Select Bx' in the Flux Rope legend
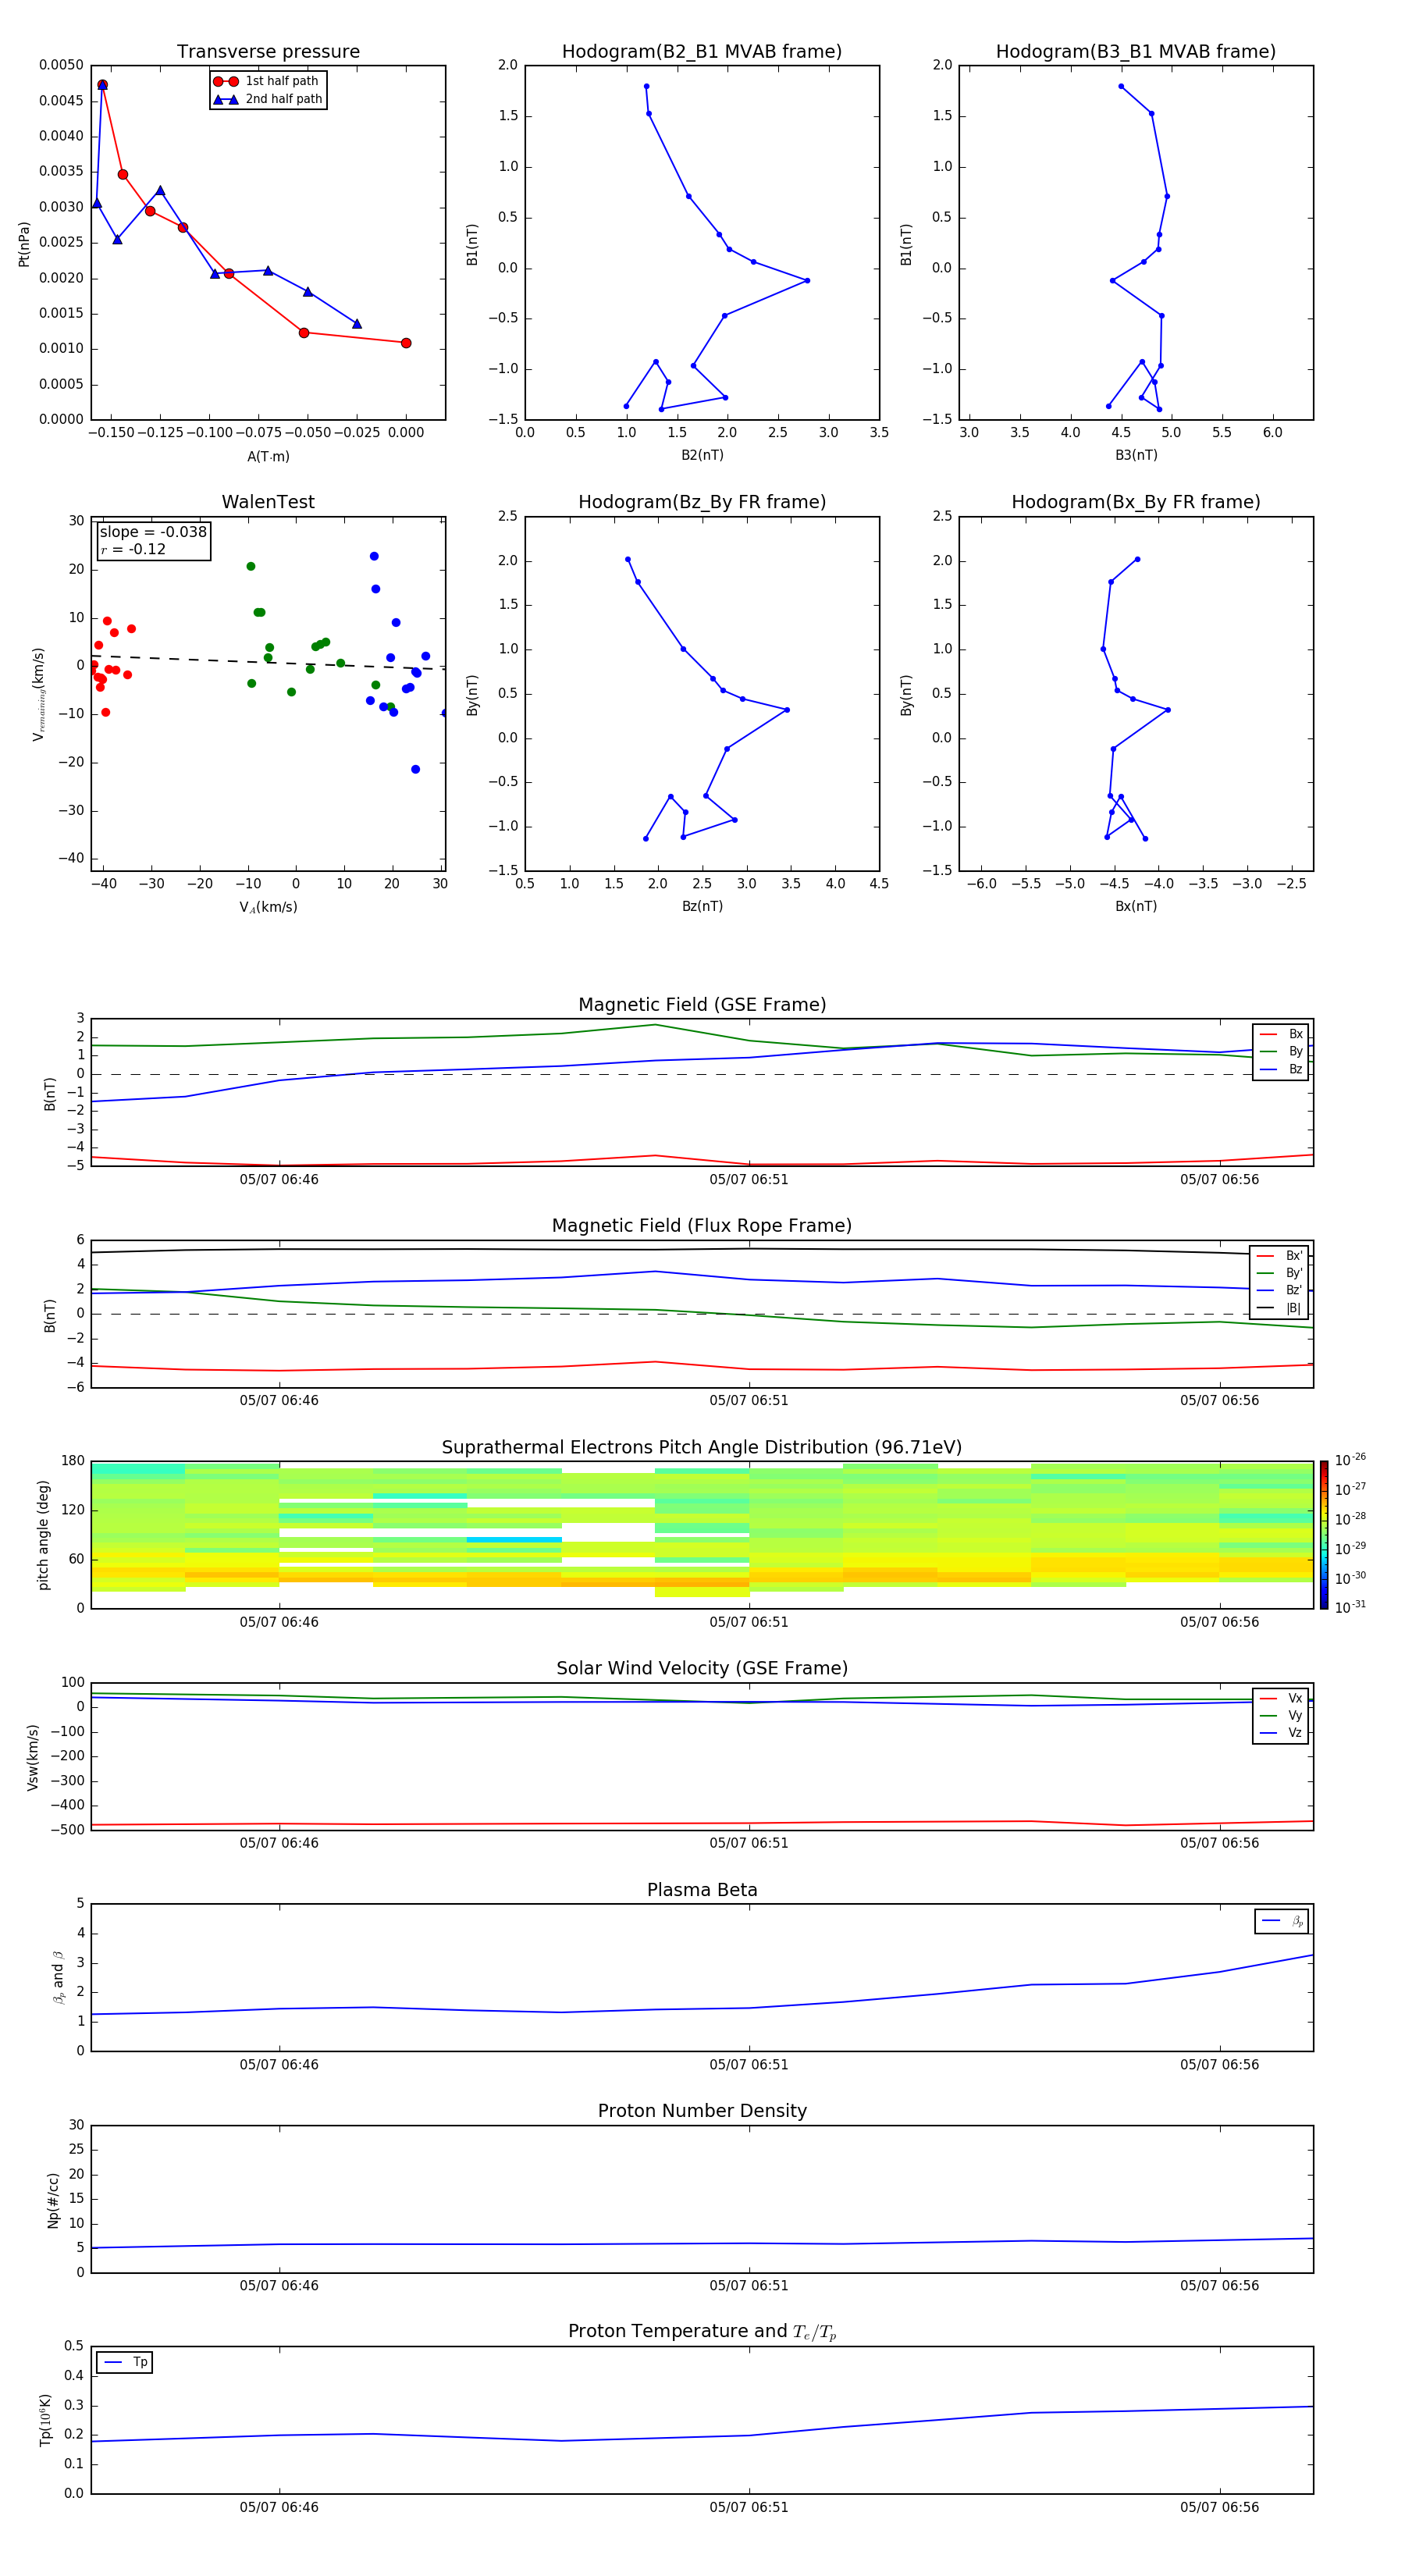 [1280, 1256]
